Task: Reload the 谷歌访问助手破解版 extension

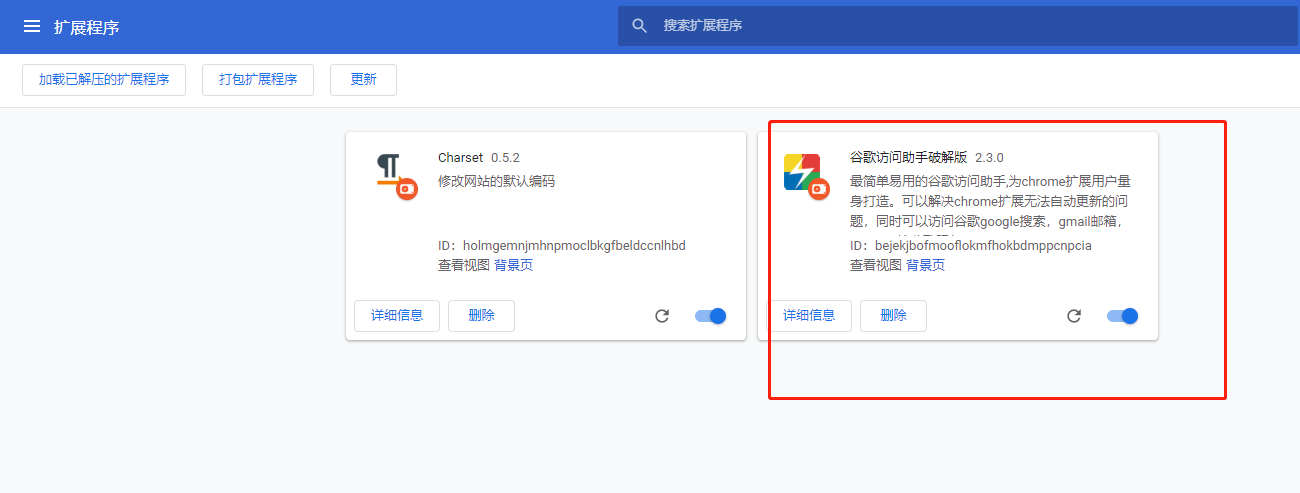Action: click(x=1074, y=316)
